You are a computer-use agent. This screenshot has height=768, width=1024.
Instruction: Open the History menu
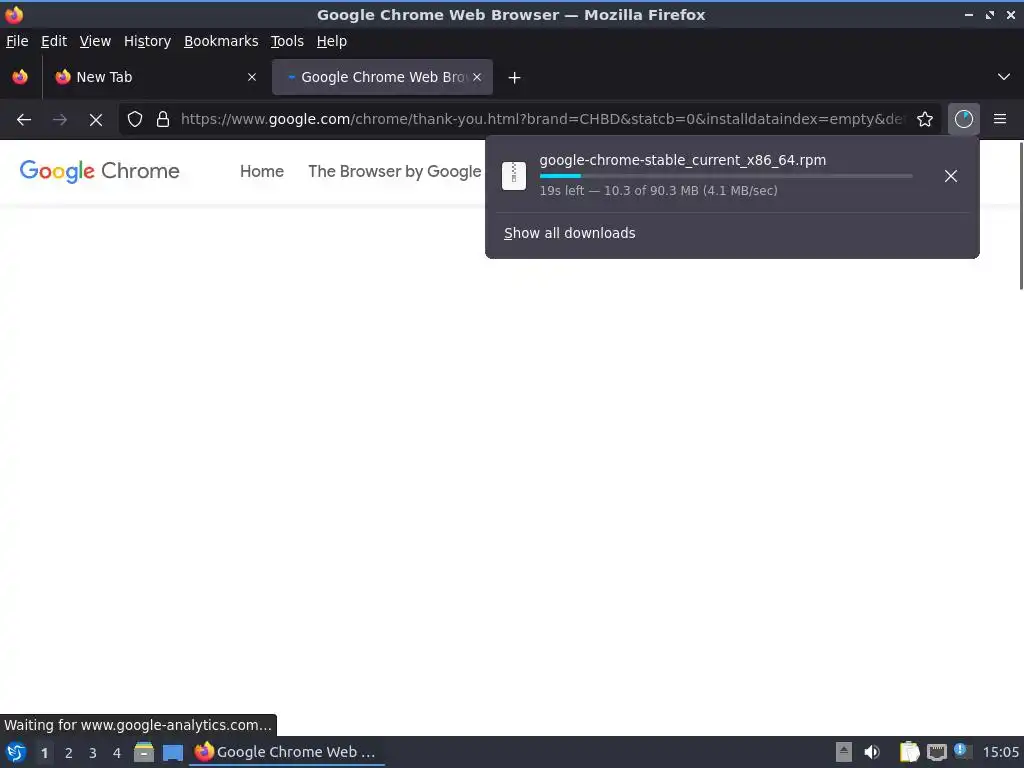tap(148, 41)
